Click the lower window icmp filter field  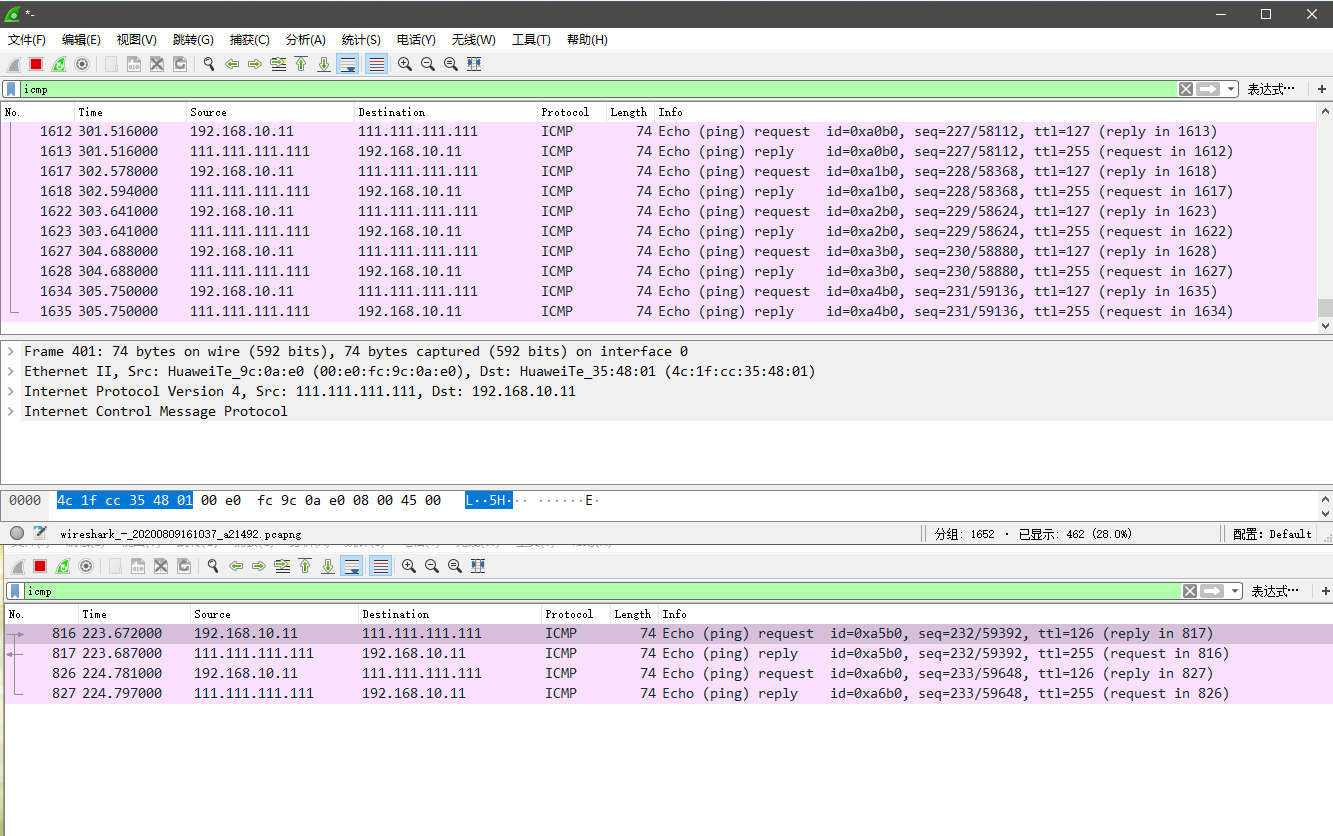tap(602, 591)
